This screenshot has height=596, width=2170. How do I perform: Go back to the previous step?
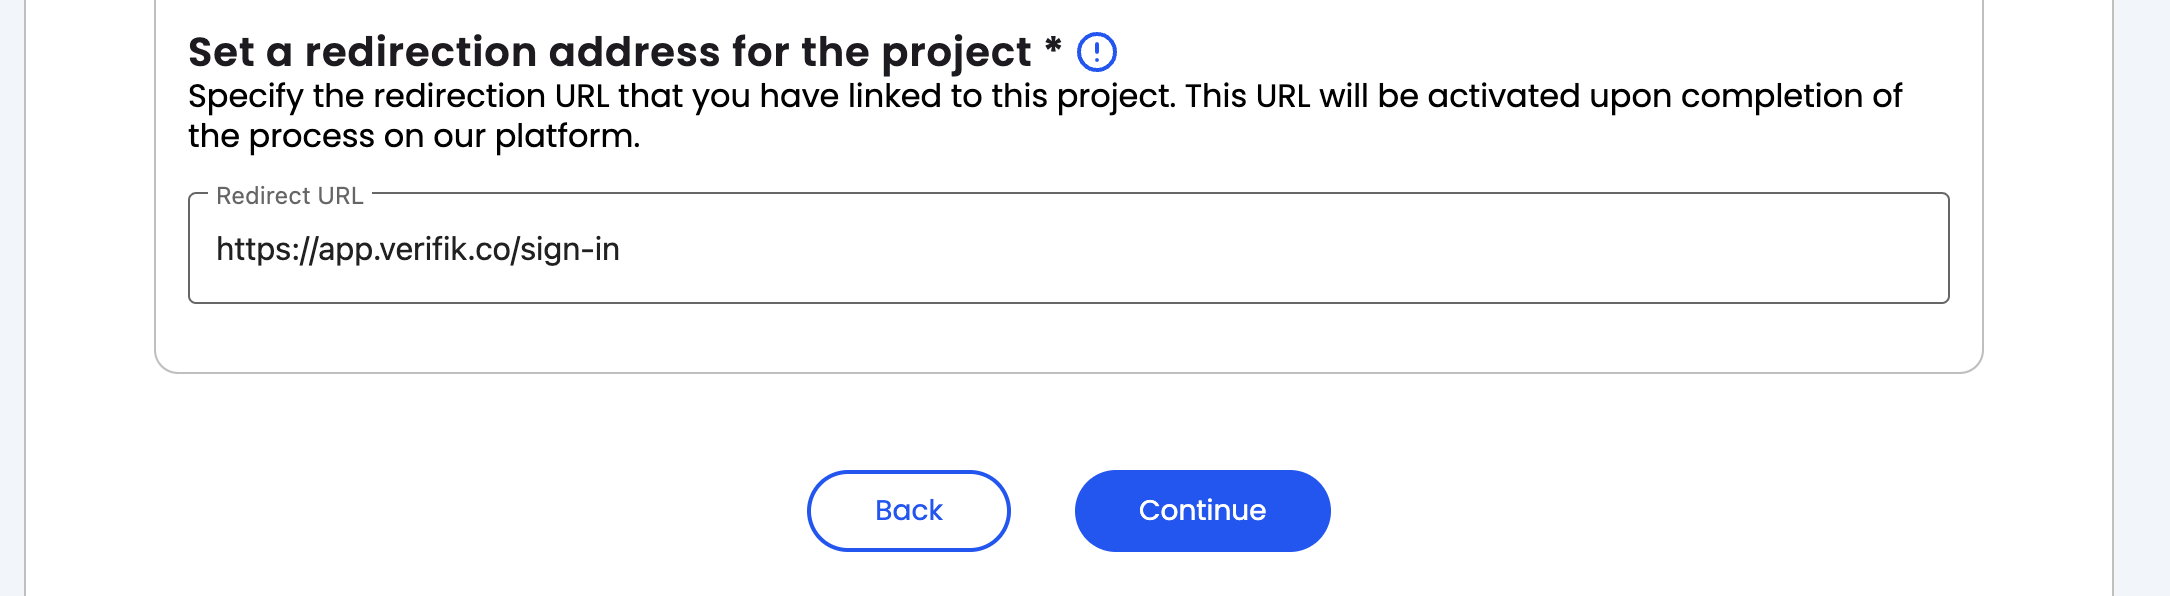(908, 510)
